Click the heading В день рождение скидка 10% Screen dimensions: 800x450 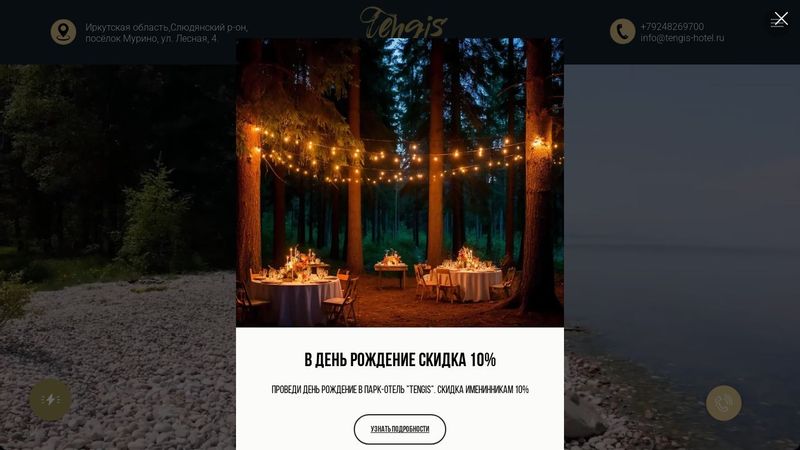point(399,360)
